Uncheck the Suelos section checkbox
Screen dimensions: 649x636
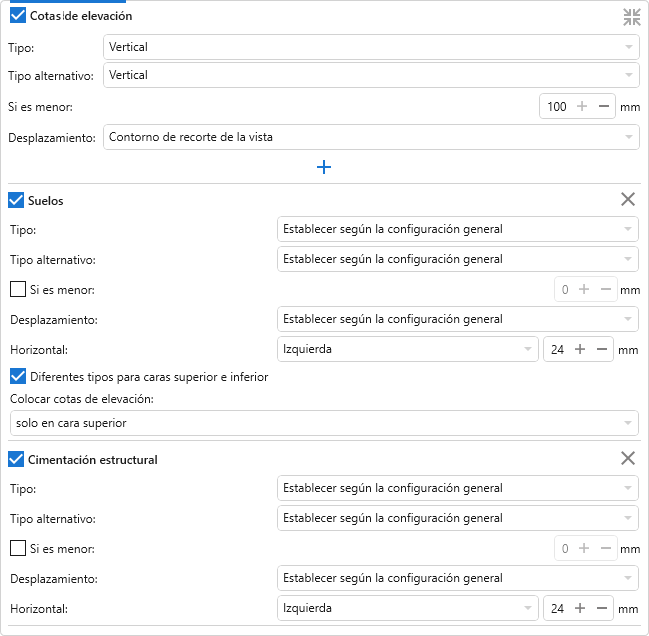click(17, 200)
